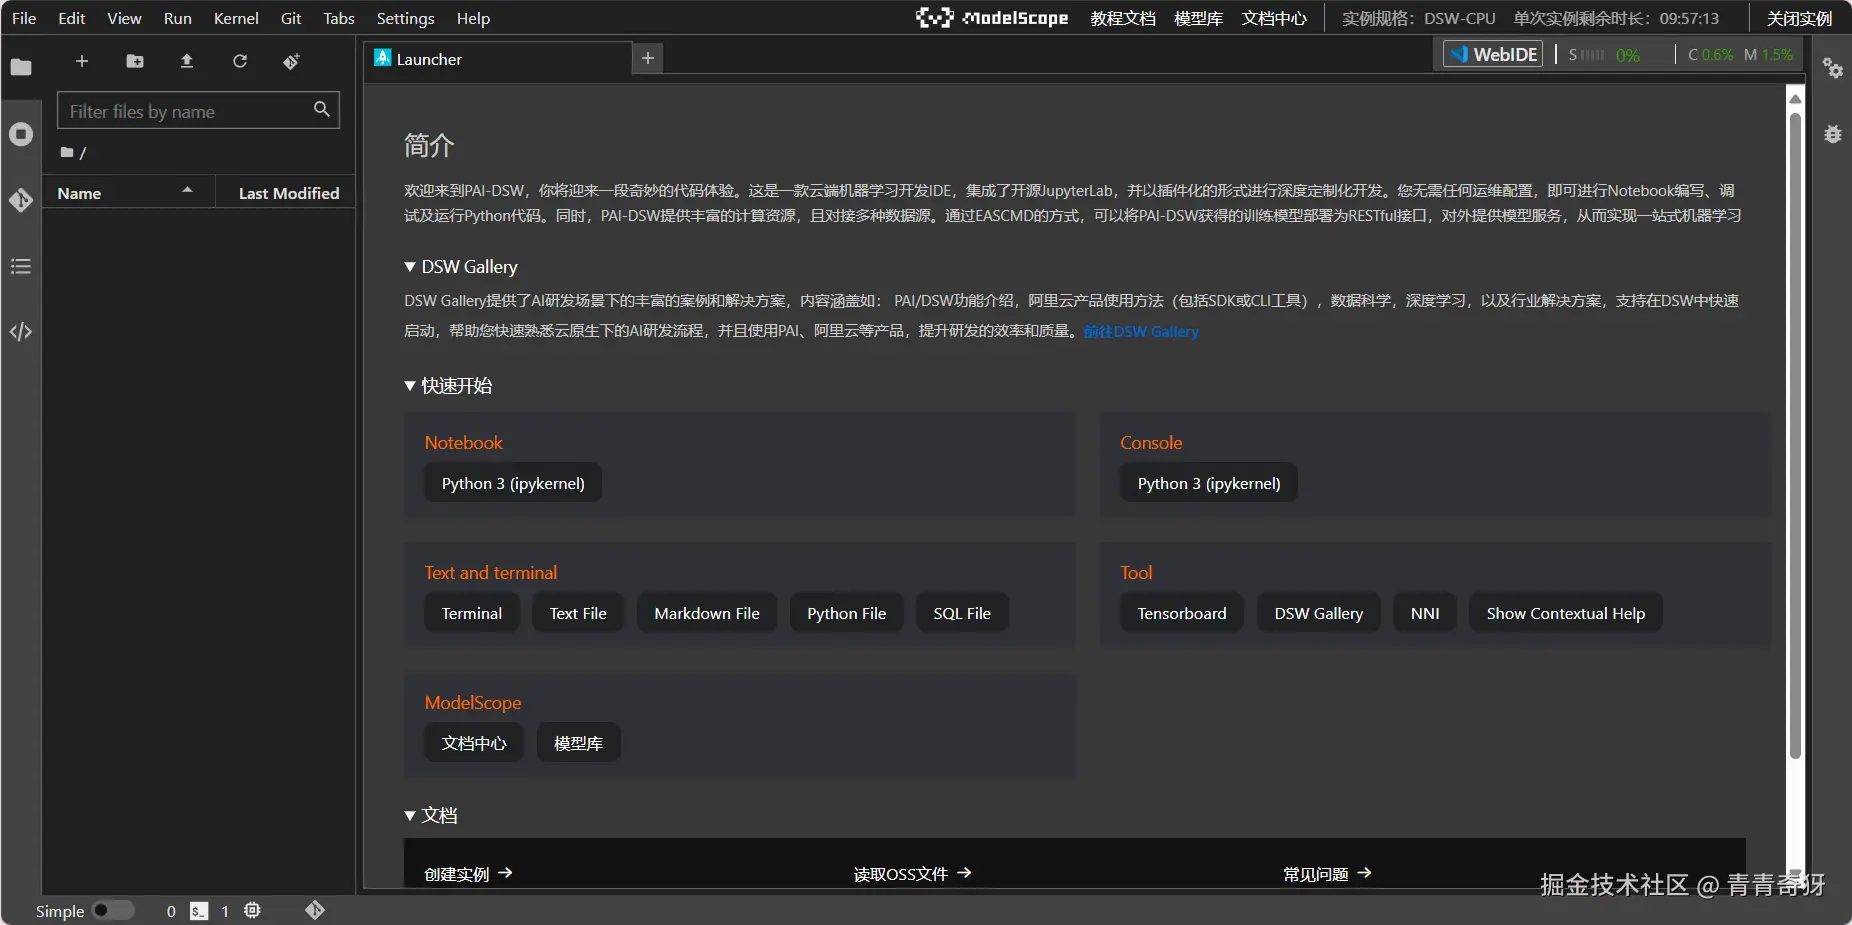Open the 创建实例 documentation link

(468, 874)
